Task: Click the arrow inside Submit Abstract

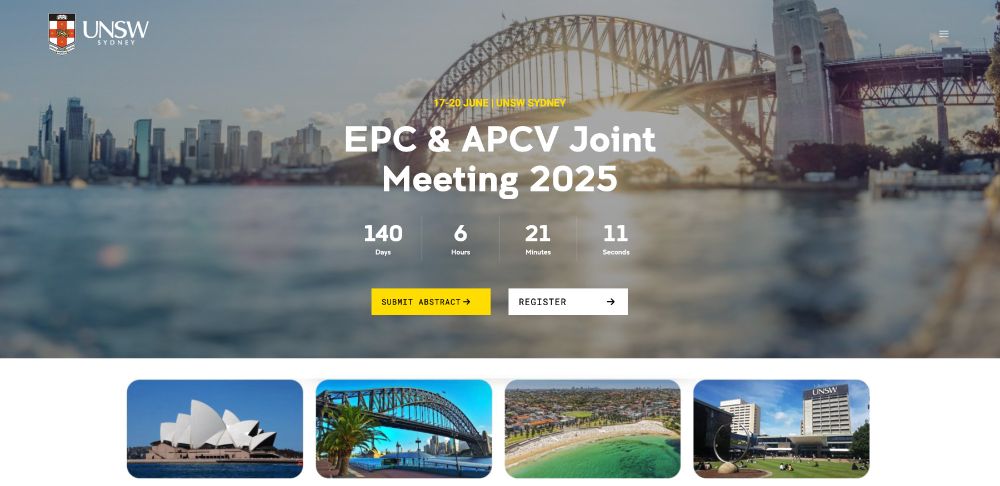Action: pos(467,302)
